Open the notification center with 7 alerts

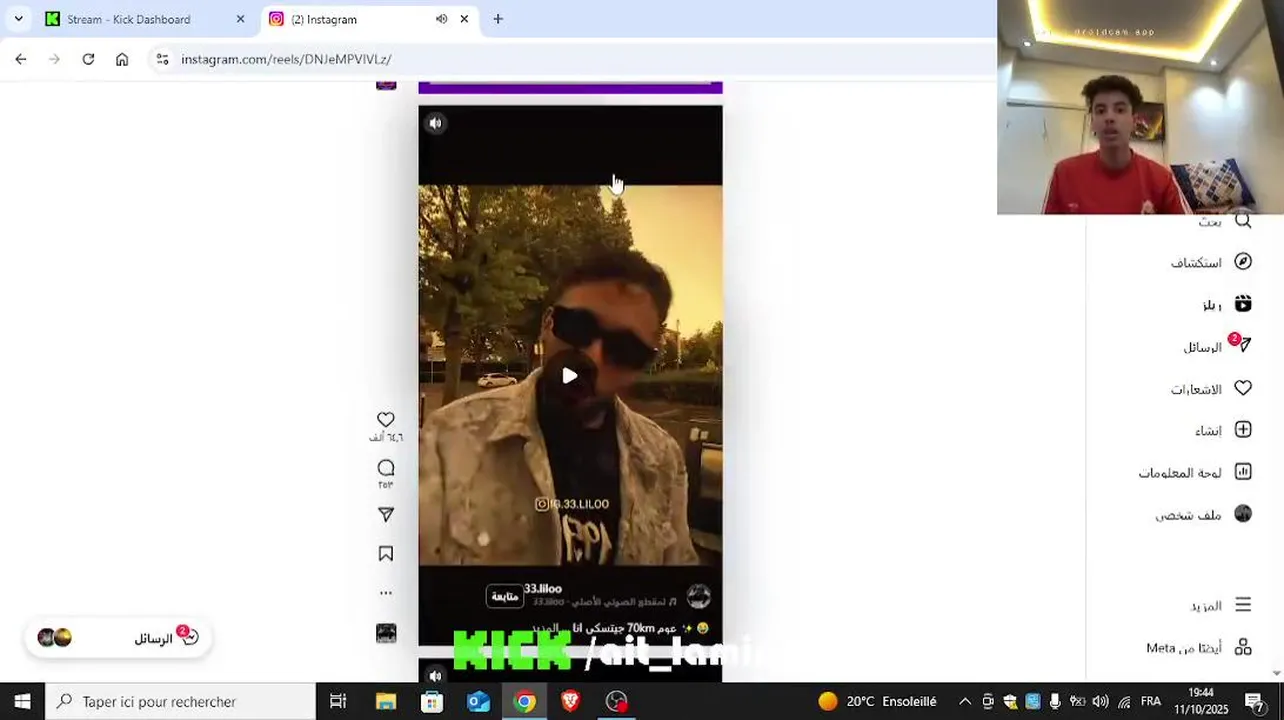pos(1256,701)
